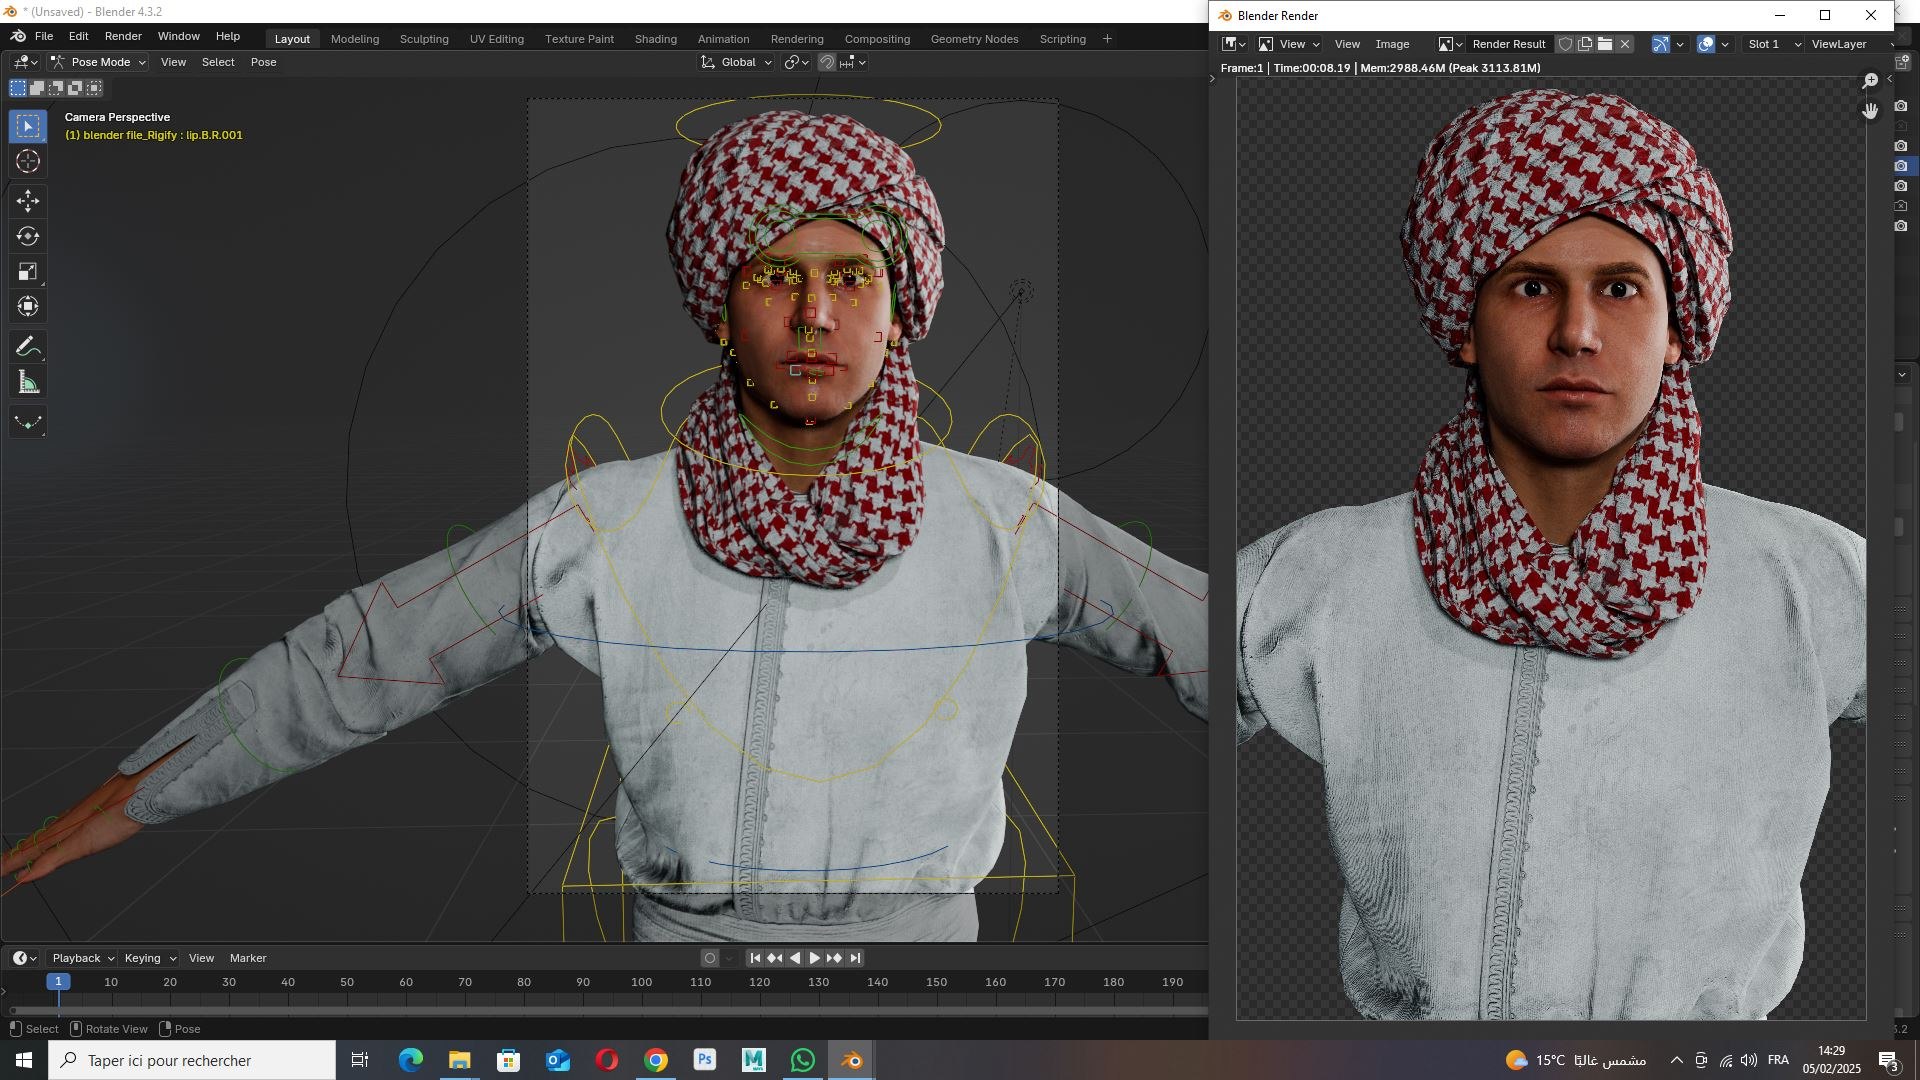Open Photoshop from the taskbar
Image resolution: width=1920 pixels, height=1080 pixels.
[705, 1060]
